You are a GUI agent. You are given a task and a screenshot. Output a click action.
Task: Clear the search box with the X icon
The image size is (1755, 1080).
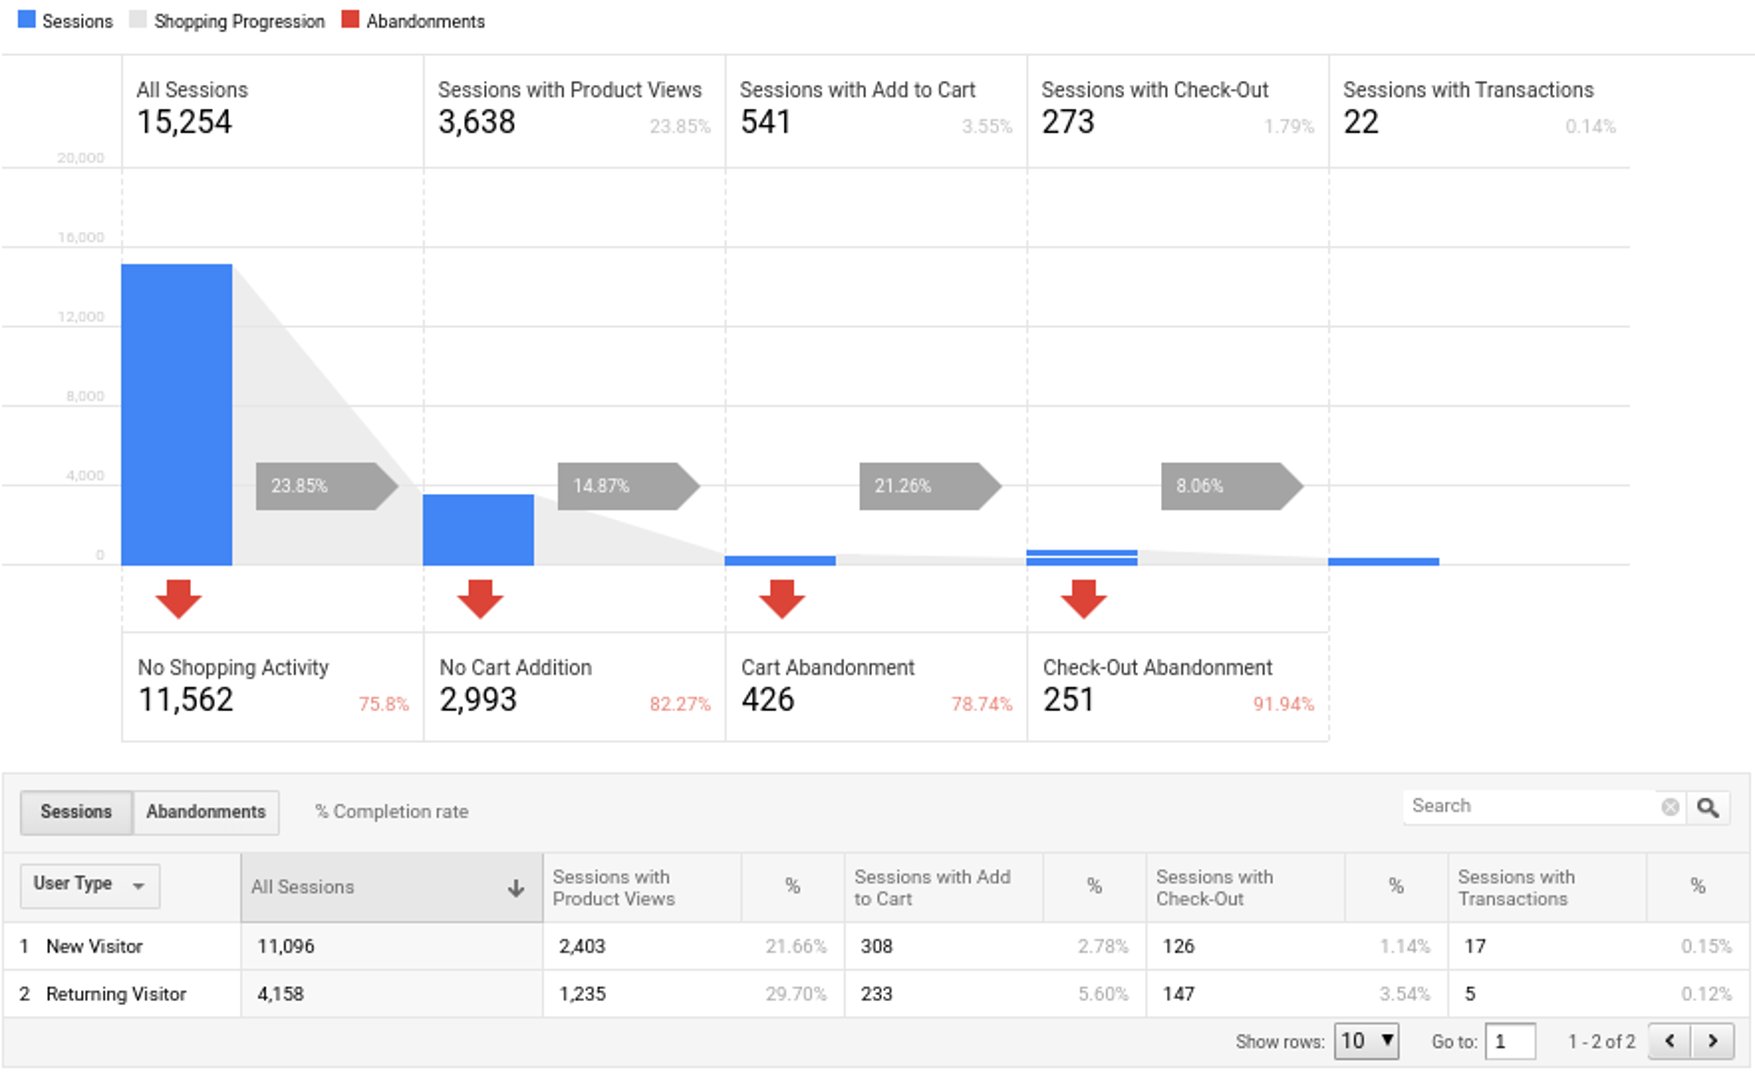click(1669, 806)
